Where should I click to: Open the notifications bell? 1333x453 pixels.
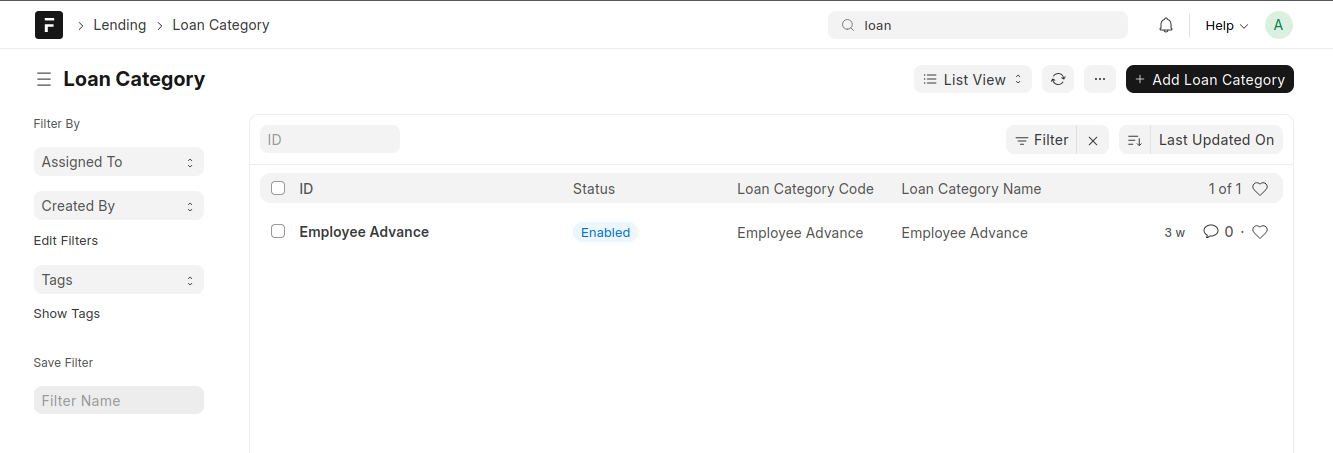[x=1166, y=25]
